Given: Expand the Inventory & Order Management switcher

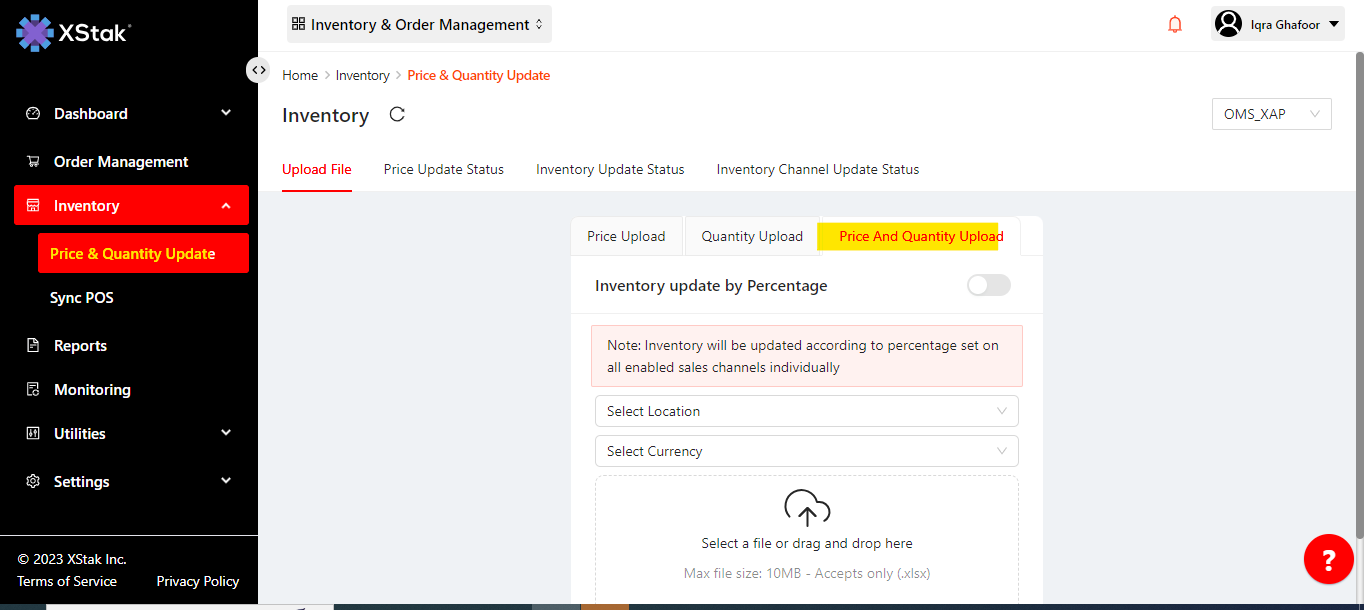Looking at the screenshot, I should [419, 24].
